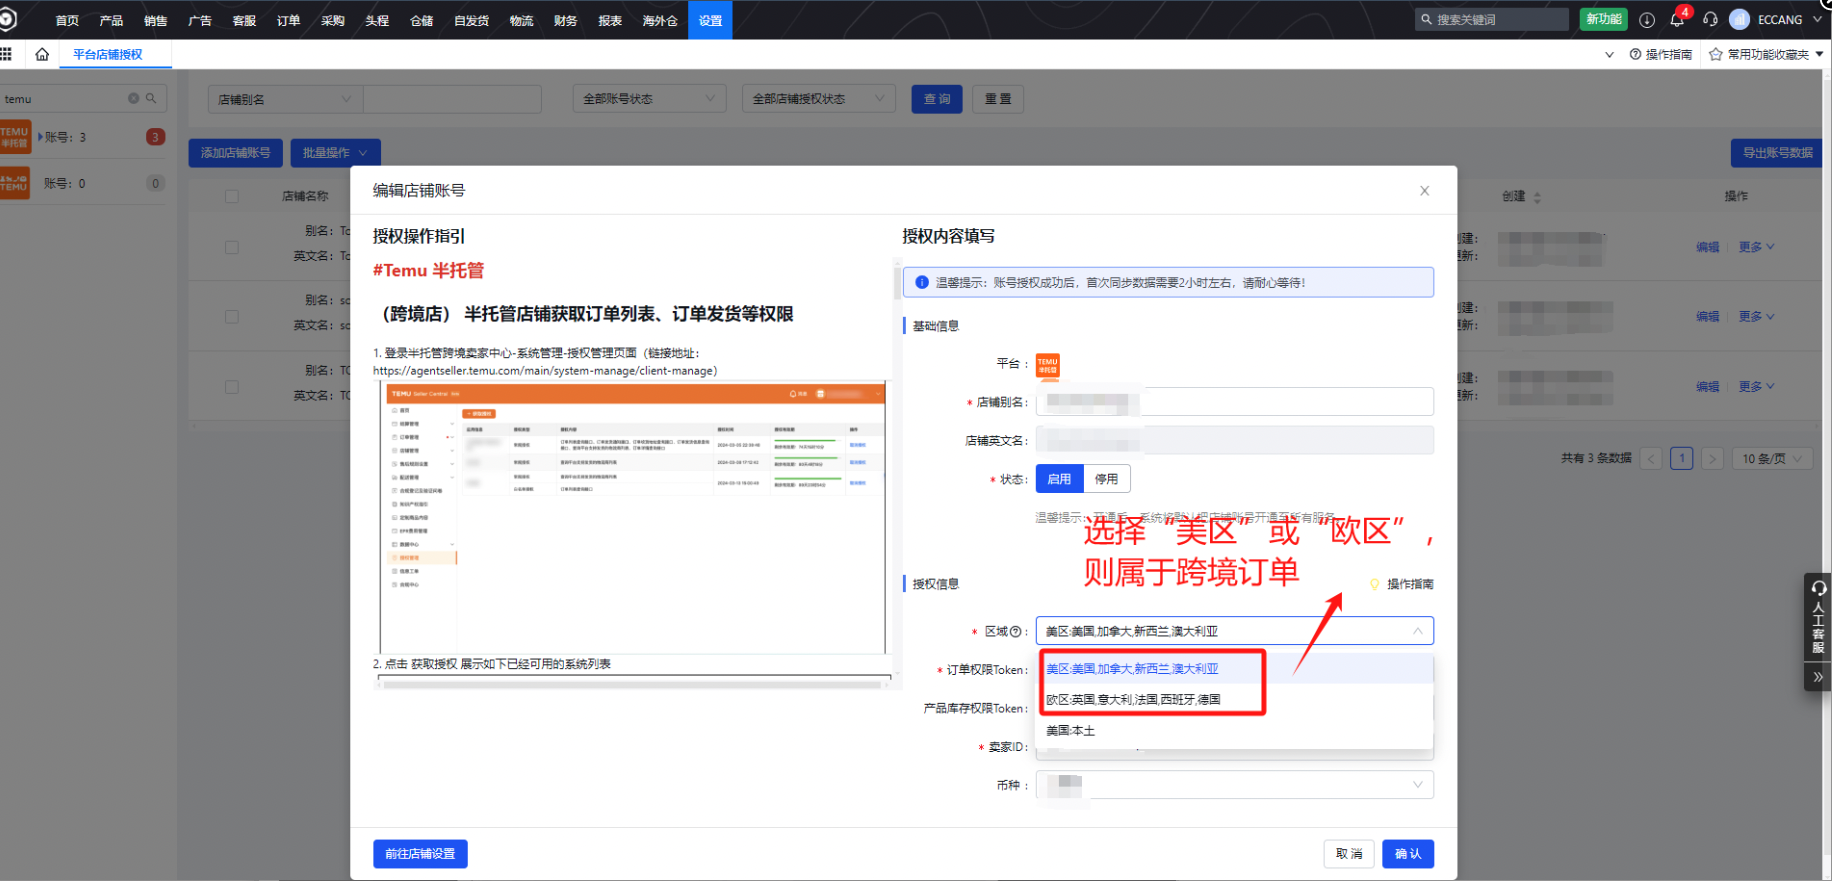Select the second TEMU platform icon with 账号: 0
The height and width of the screenshot is (881, 1832).
click(x=15, y=183)
